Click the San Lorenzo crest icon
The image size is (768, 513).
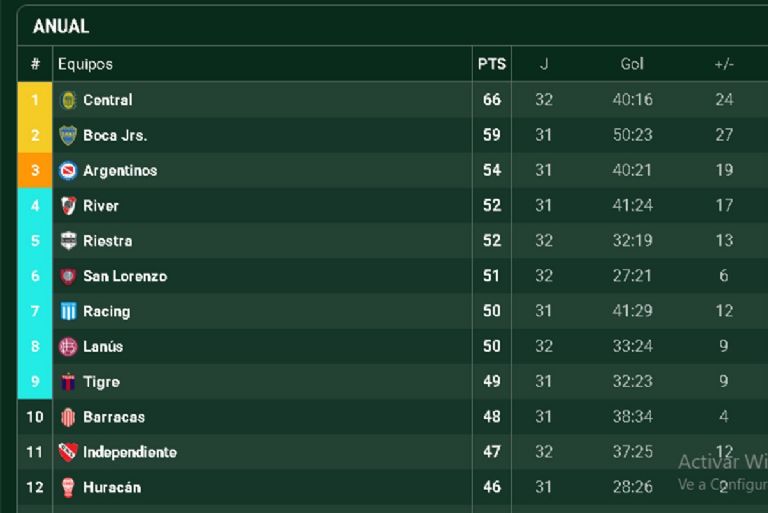(68, 276)
